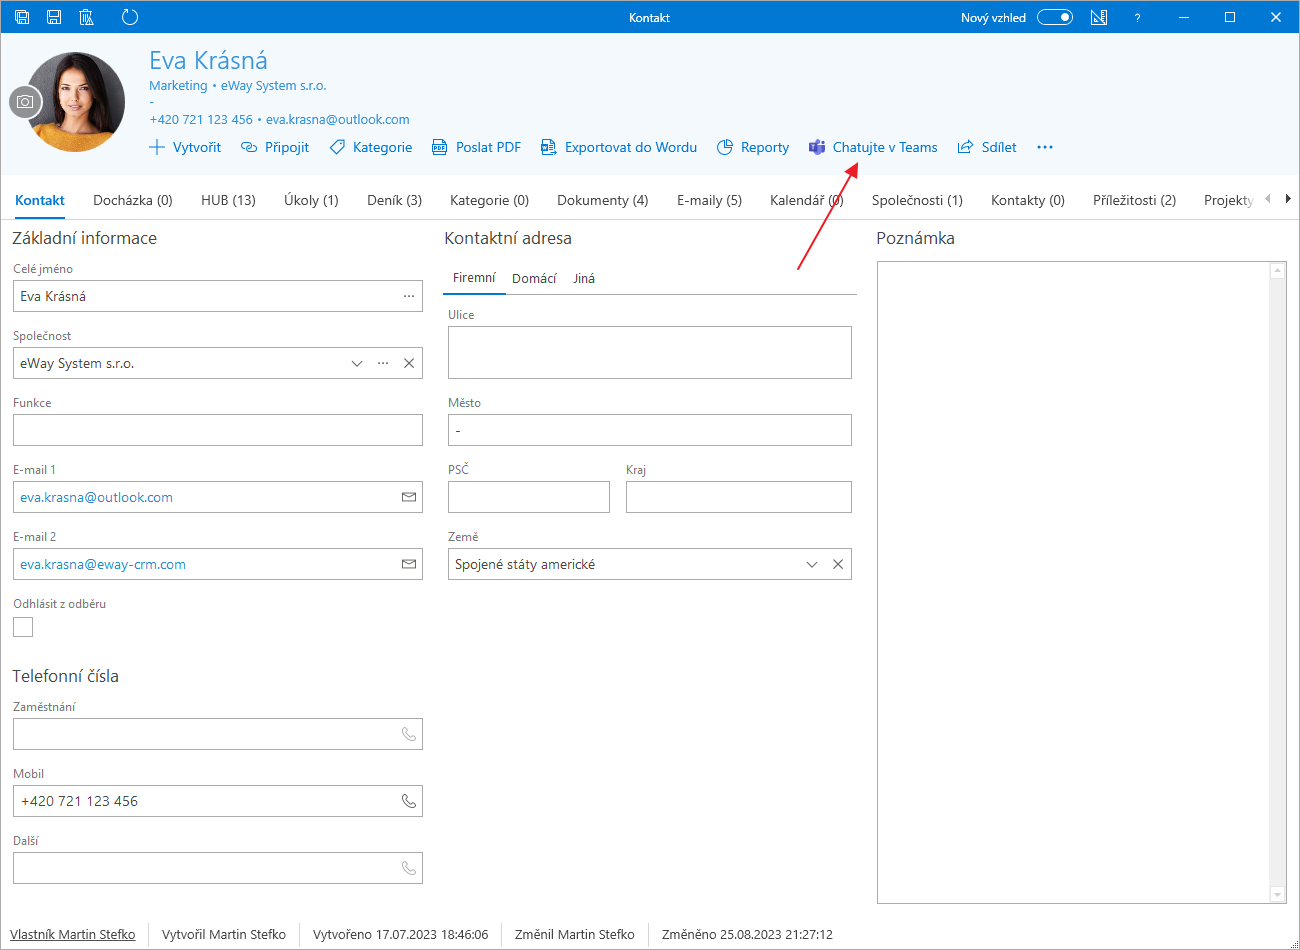Clear the Země field with X
This screenshot has width=1300, height=950.
point(838,564)
